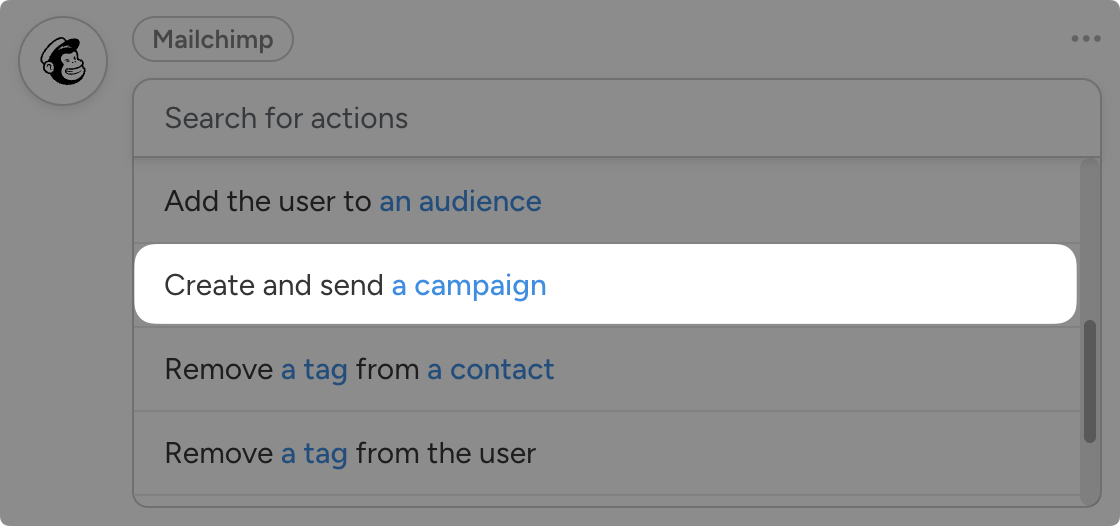This screenshot has width=1120, height=526.
Task: Click "Add the user to" text before audience link
Action: click(x=267, y=201)
